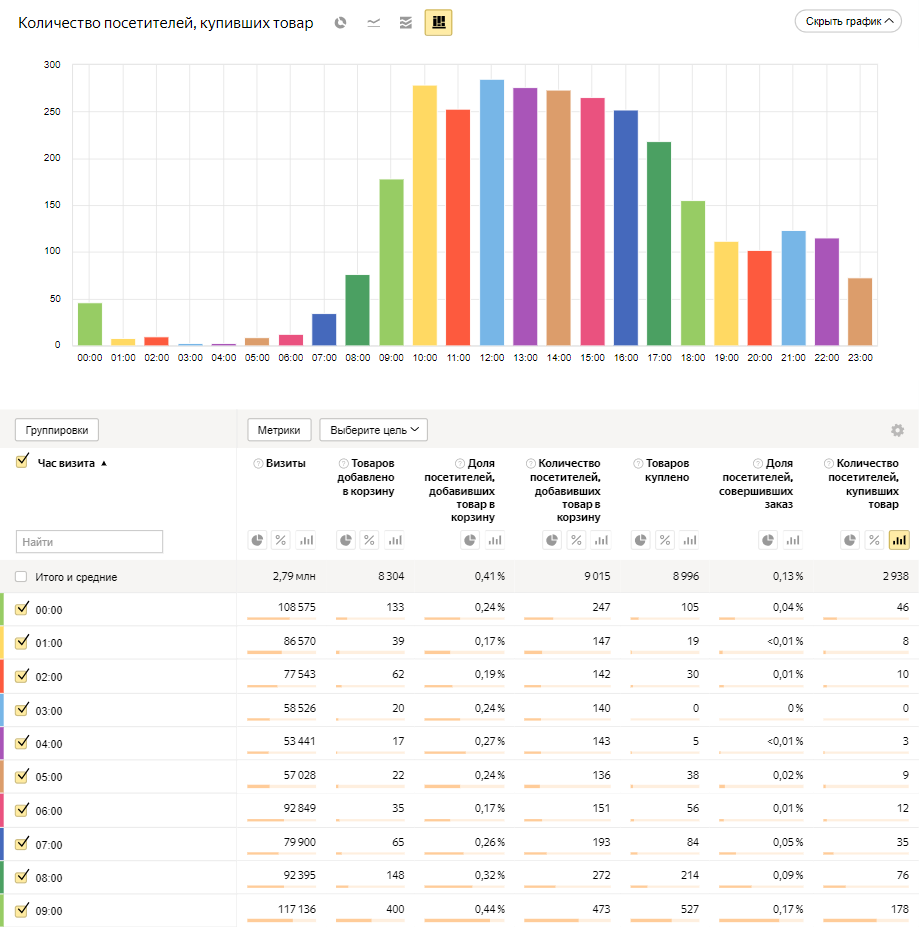Click percent icon under Товаров куплено column
Image resolution: width=919 pixels, height=927 pixels.
tap(665, 540)
